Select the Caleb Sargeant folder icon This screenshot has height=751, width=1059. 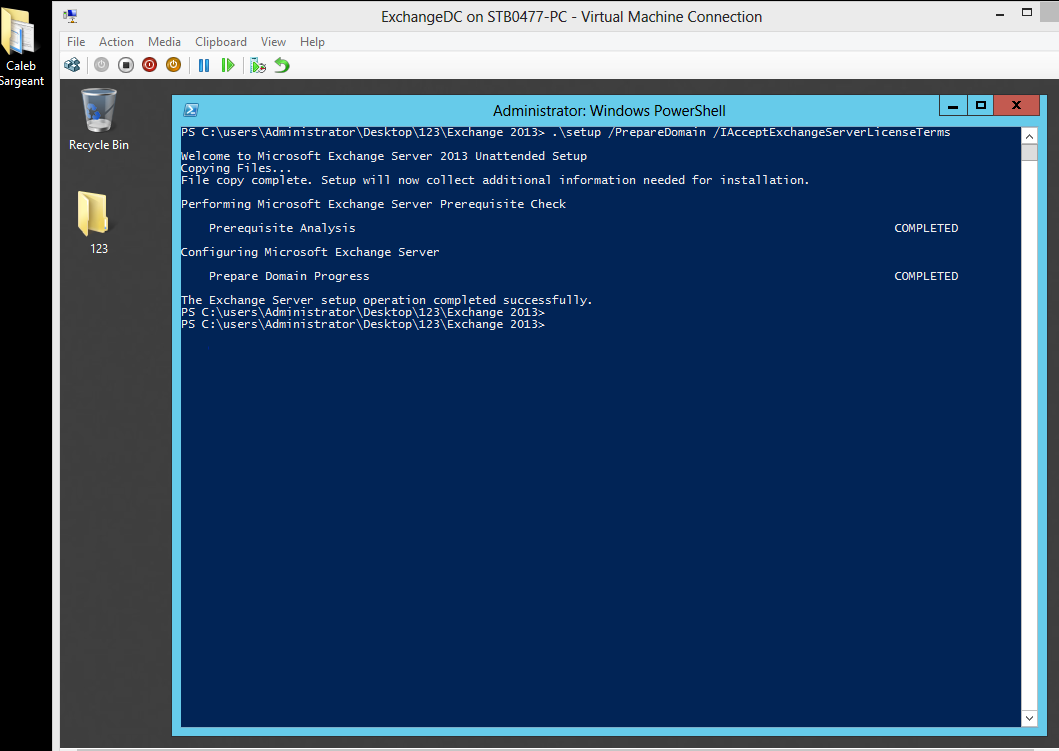pyautogui.click(x=20, y=46)
